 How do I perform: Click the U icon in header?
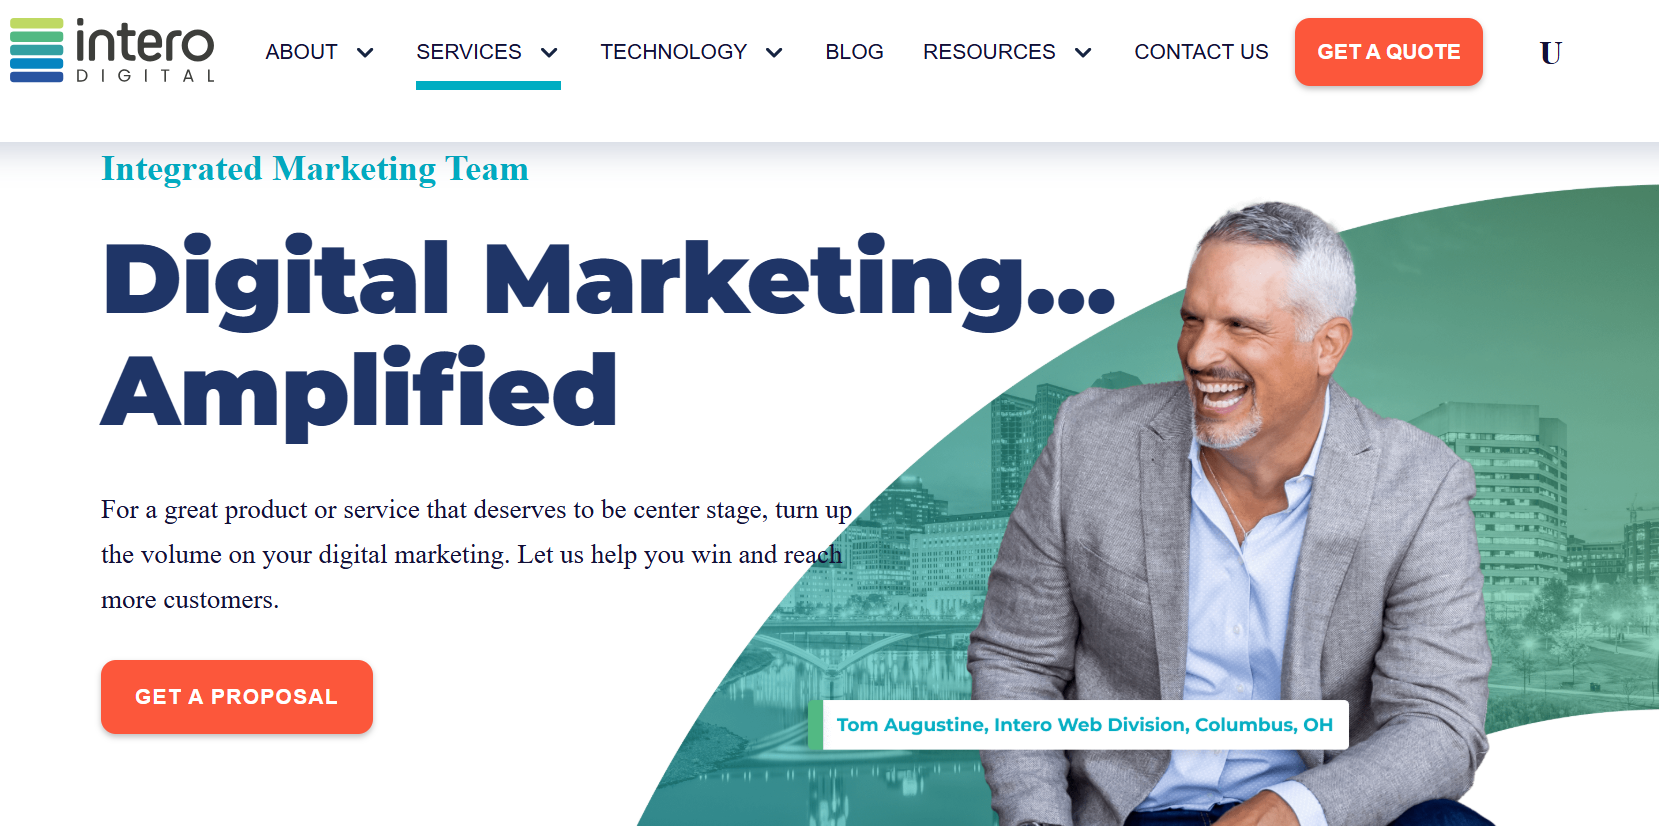1550,53
